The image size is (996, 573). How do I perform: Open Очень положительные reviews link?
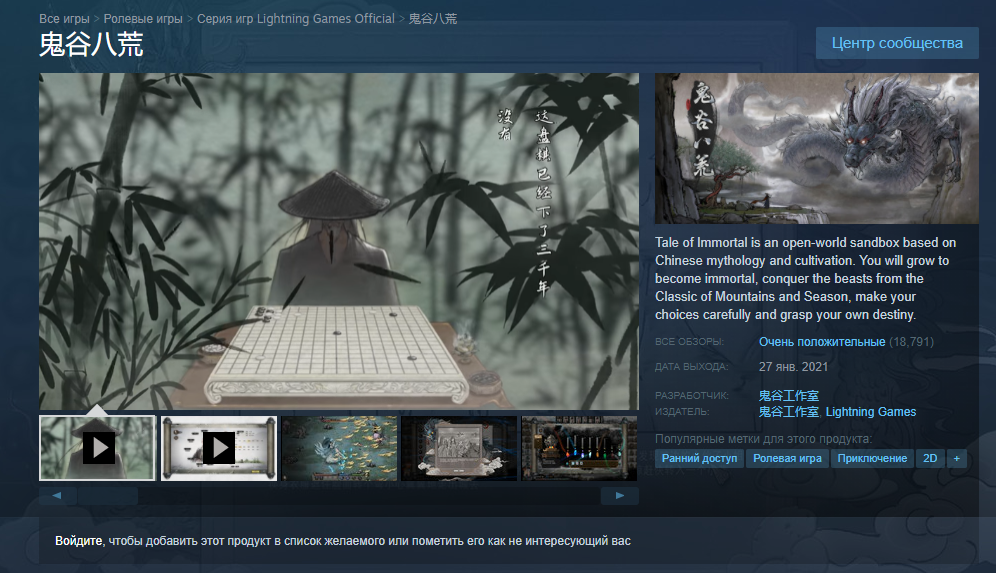tap(822, 342)
